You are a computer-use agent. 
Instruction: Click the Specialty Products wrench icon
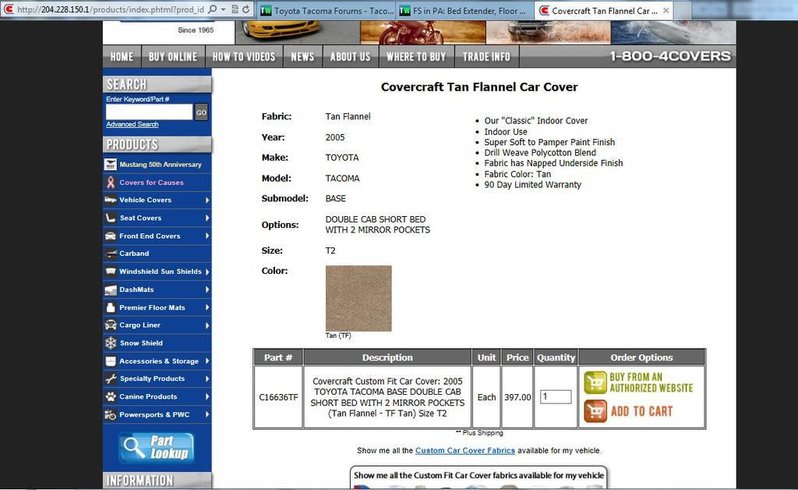(x=110, y=379)
